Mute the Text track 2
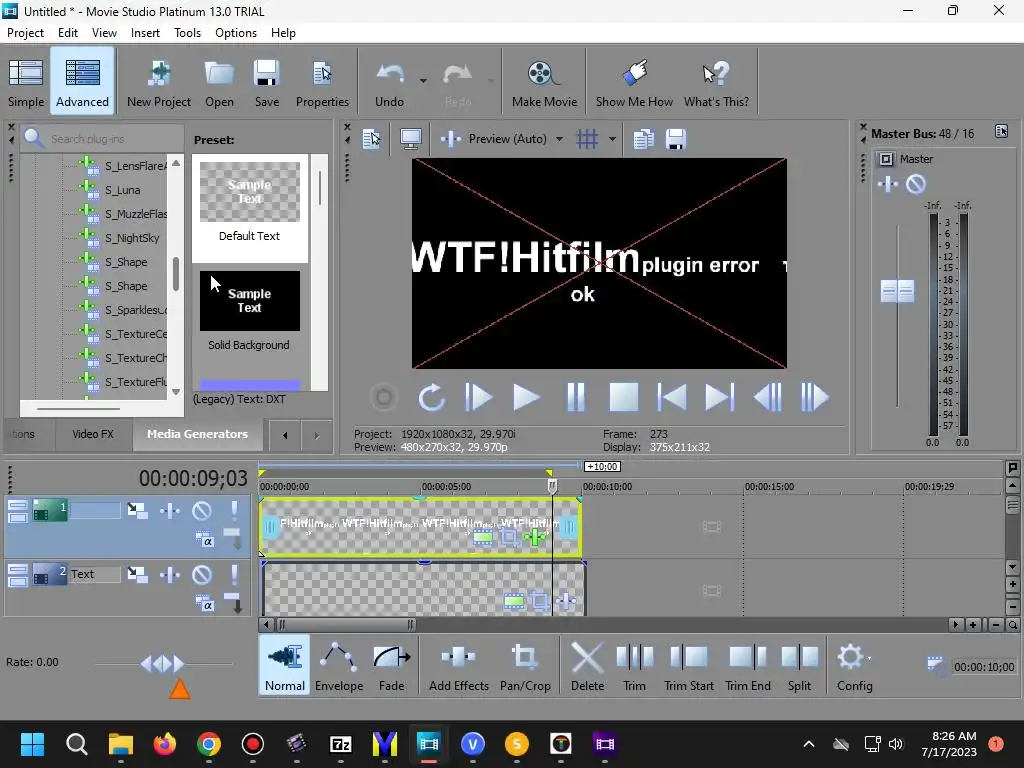 pos(202,574)
